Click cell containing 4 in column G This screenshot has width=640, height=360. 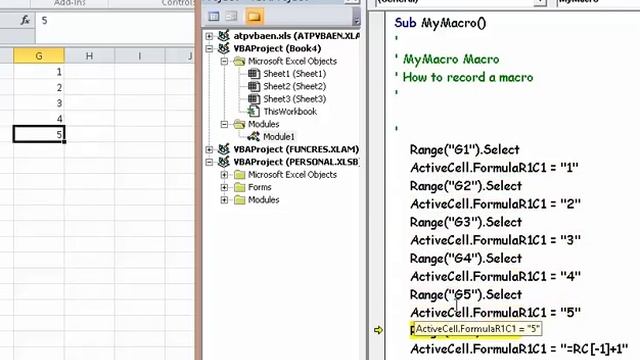click(x=39, y=119)
